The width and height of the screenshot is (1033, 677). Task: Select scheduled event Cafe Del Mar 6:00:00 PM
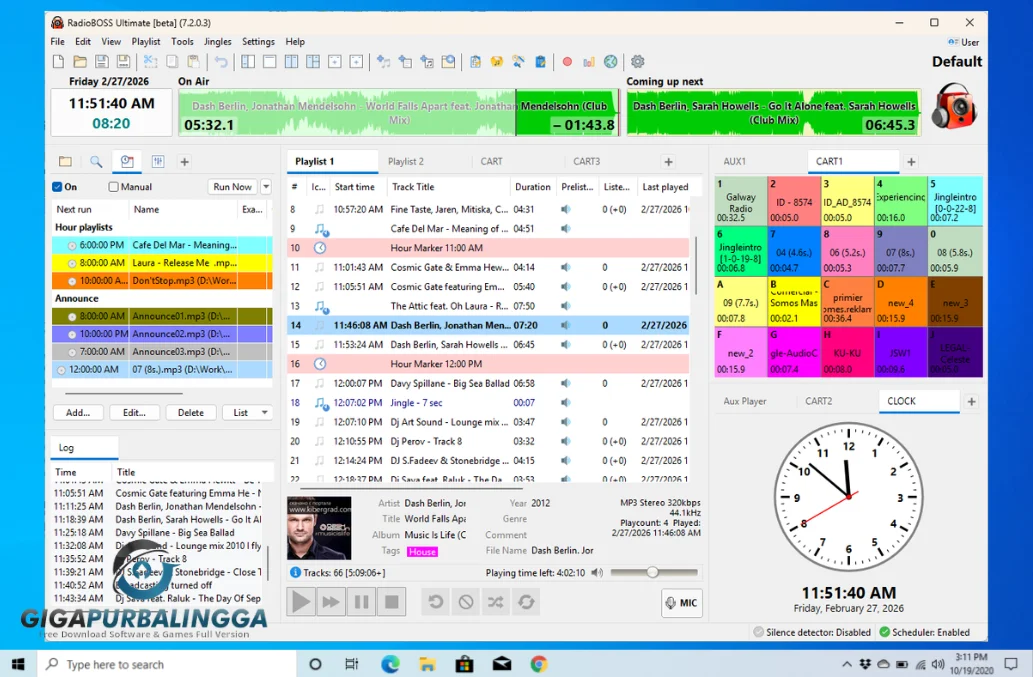pos(162,245)
